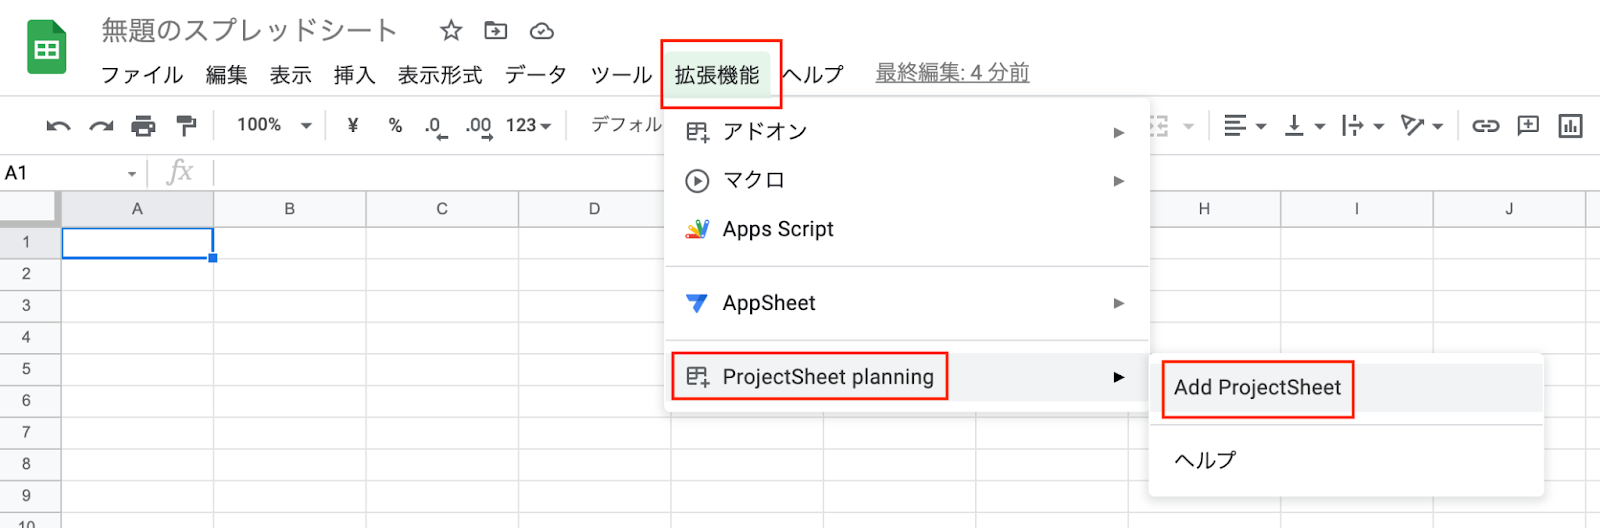
Task: Open text wrapping dropdown
Action: (x=1362, y=126)
